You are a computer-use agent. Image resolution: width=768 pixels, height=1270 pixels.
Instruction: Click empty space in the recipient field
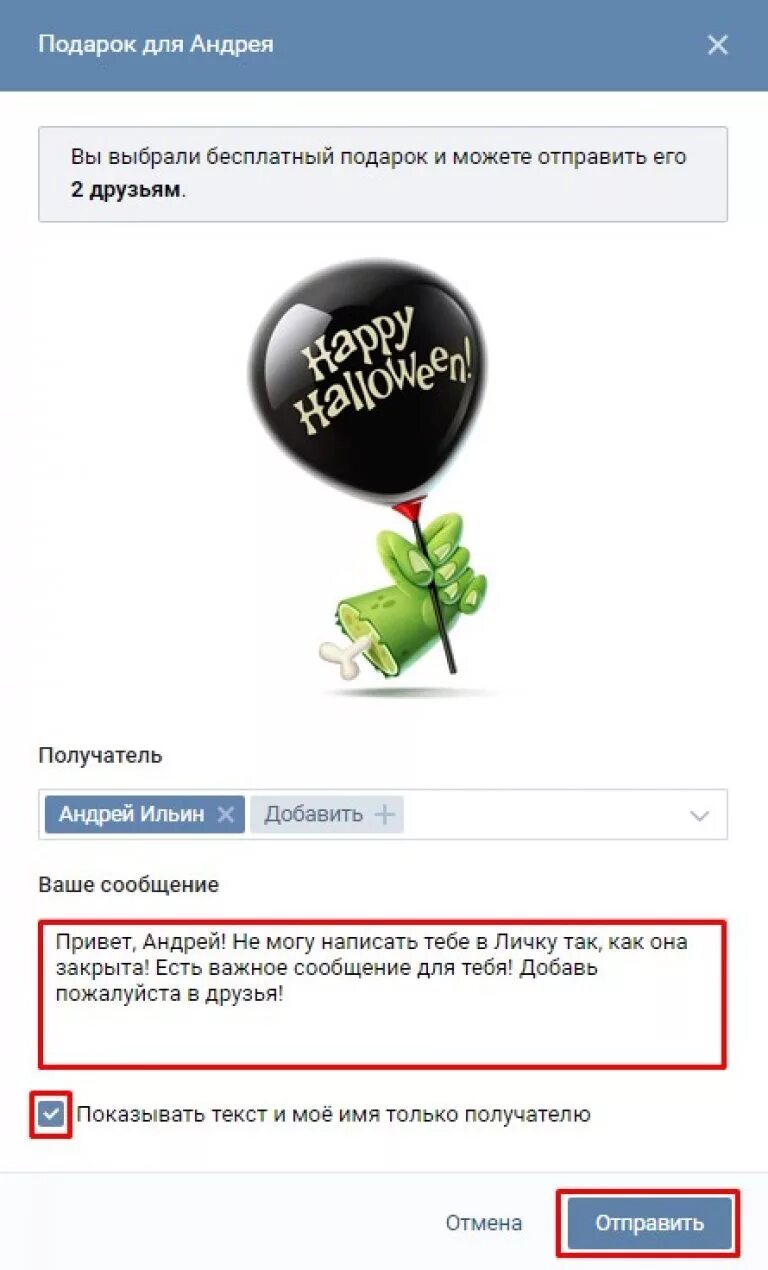click(540, 814)
